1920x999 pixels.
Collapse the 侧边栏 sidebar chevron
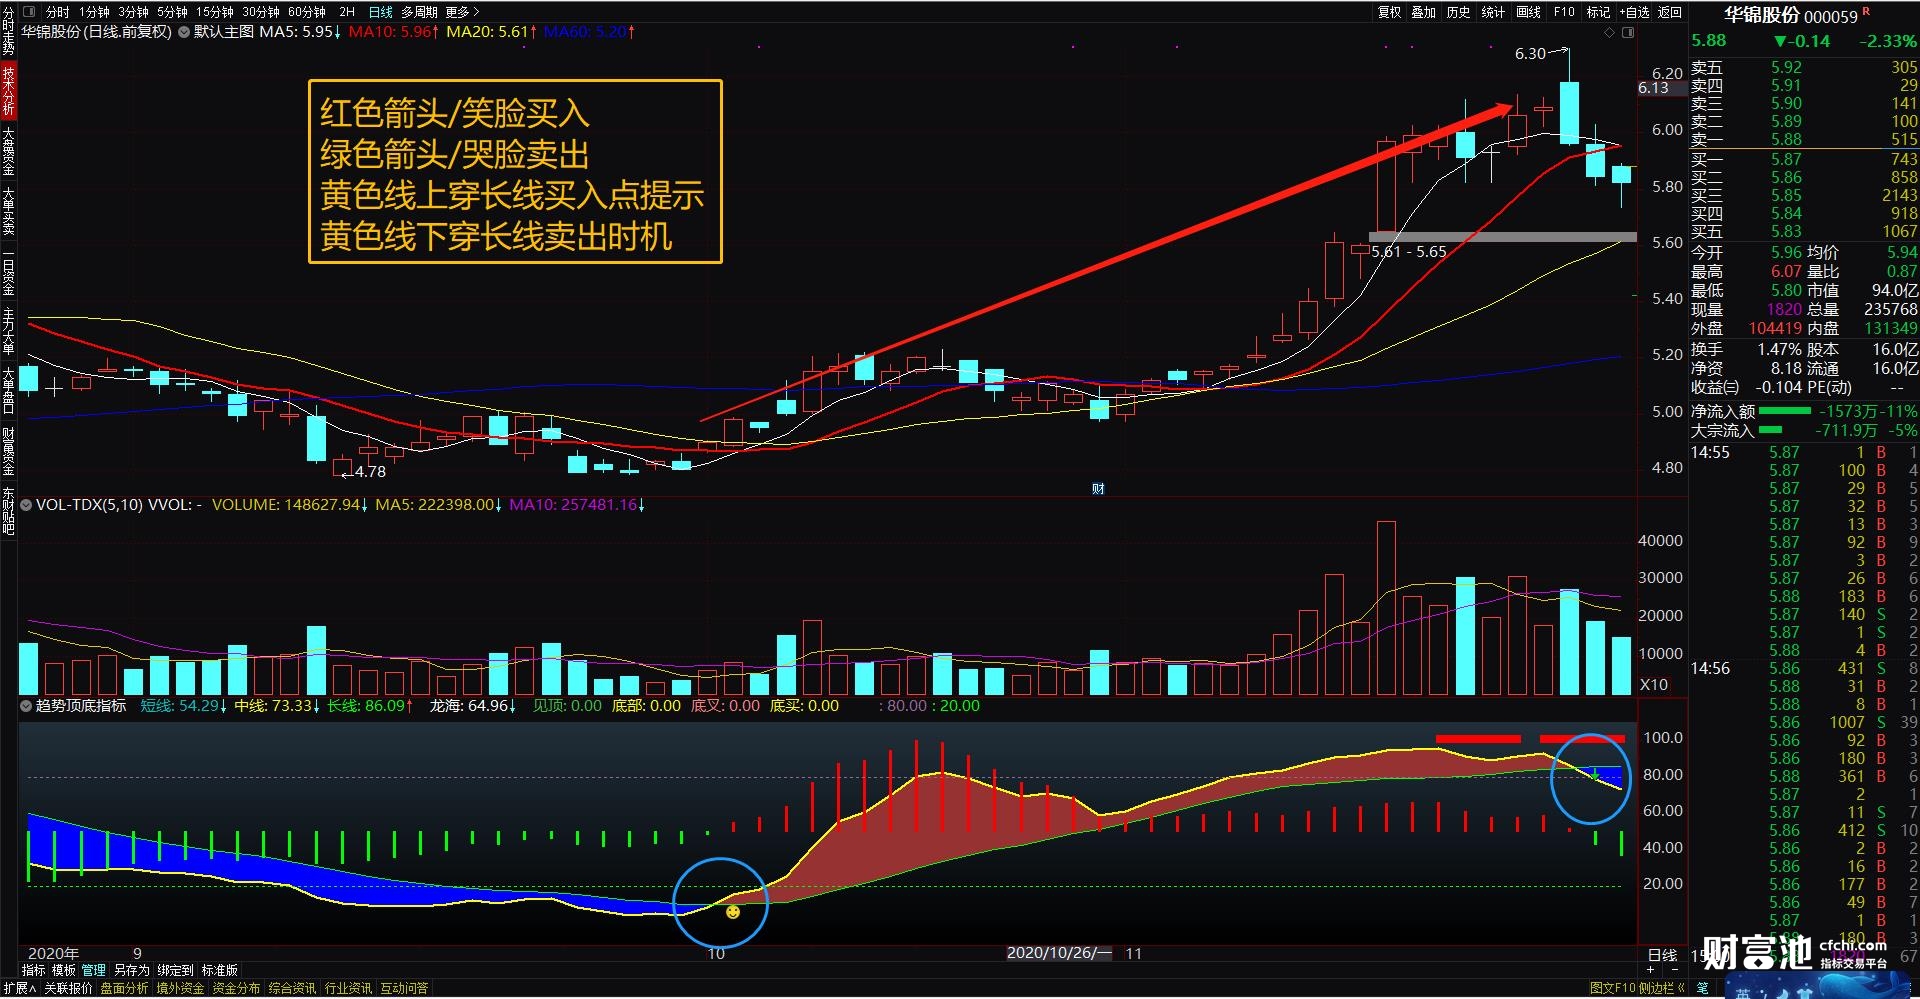click(x=1681, y=988)
